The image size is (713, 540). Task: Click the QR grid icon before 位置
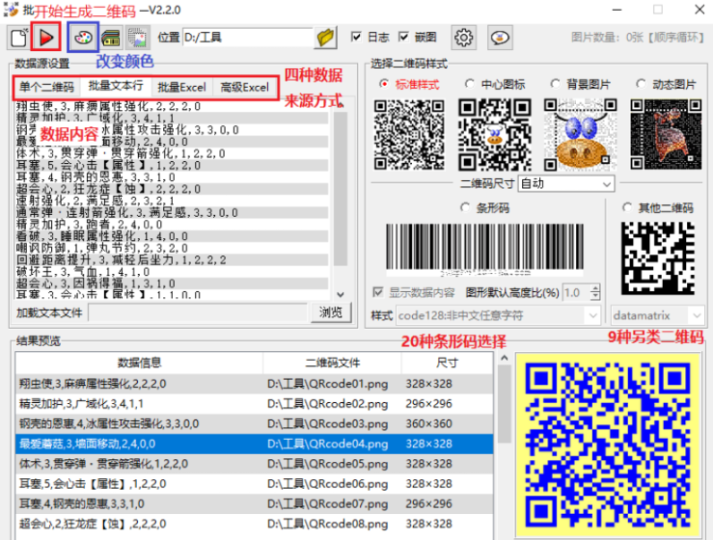pos(137,38)
